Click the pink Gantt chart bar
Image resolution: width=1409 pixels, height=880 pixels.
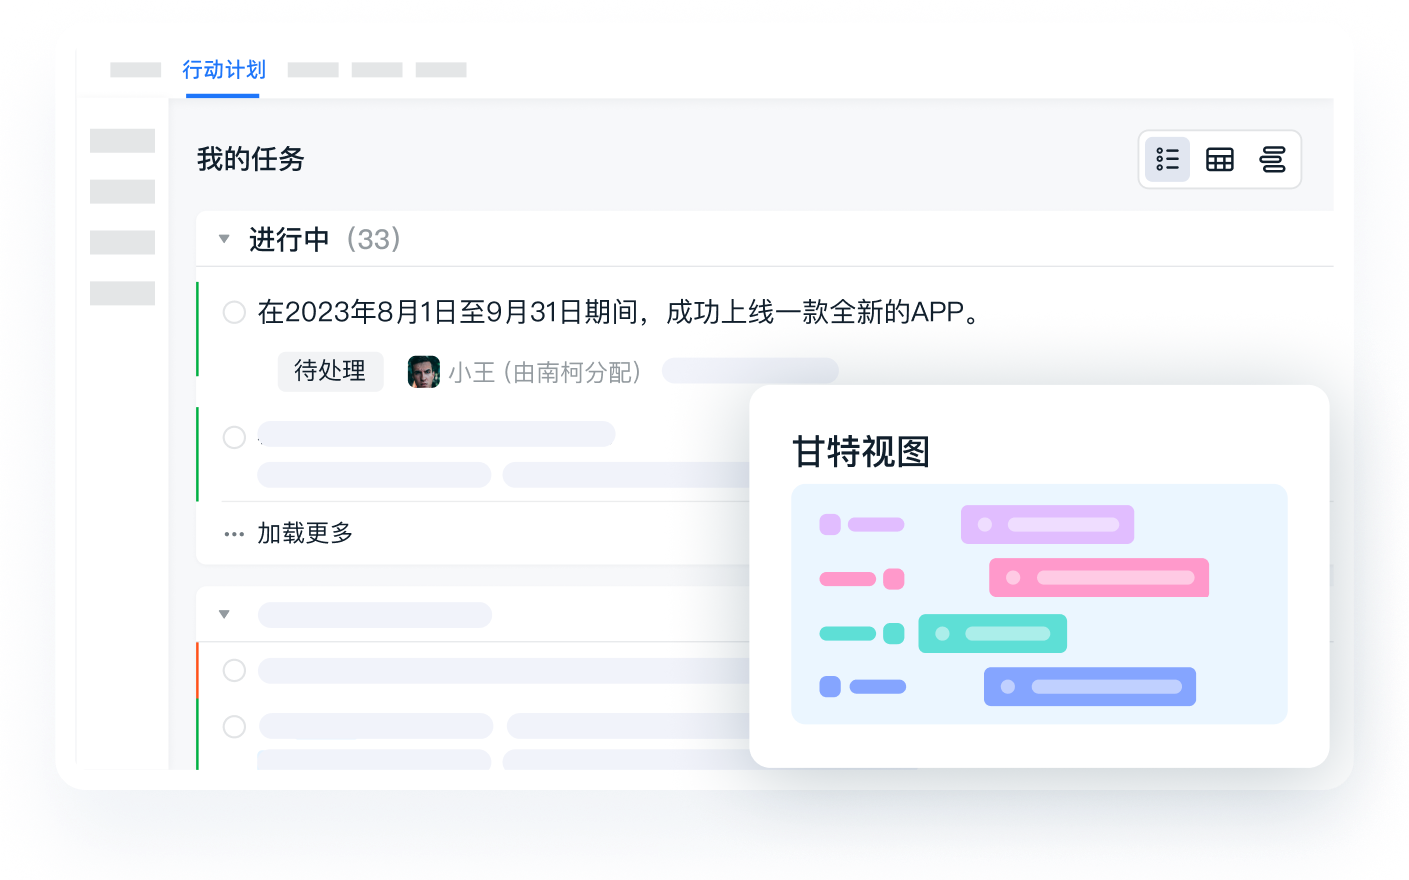pyautogui.click(x=1098, y=578)
